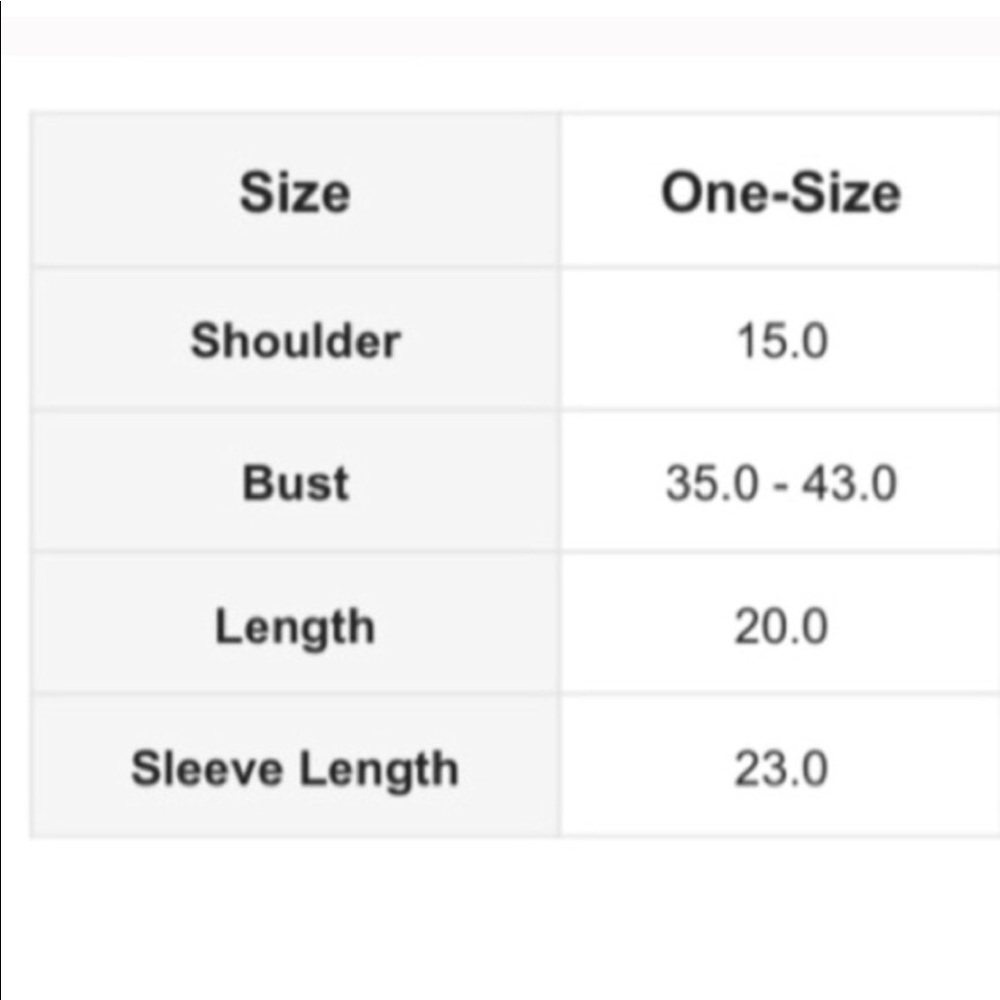Click the "Sleeve Length" row label
Screen dimensions: 1000x1000
coord(295,769)
